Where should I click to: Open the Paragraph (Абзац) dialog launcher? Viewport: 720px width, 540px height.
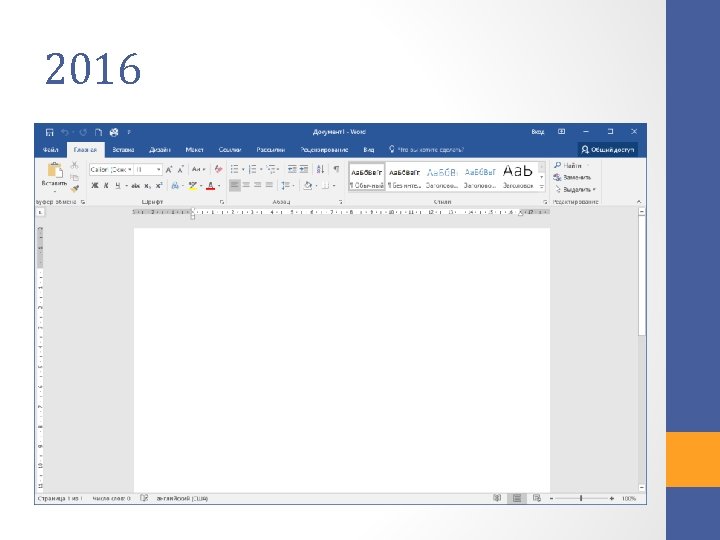point(341,202)
